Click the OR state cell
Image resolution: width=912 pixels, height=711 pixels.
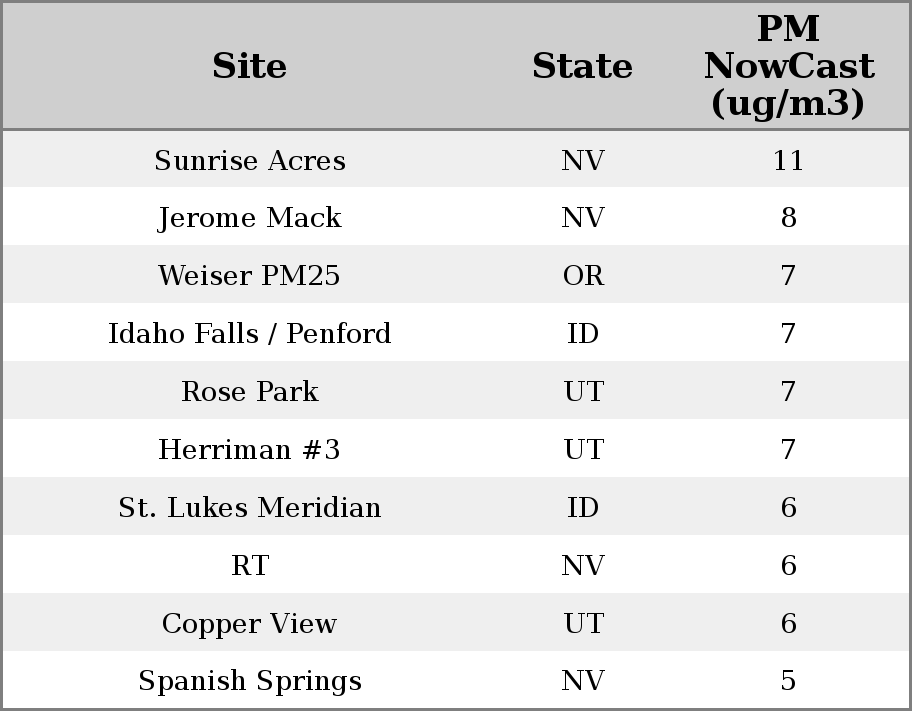[x=583, y=276]
